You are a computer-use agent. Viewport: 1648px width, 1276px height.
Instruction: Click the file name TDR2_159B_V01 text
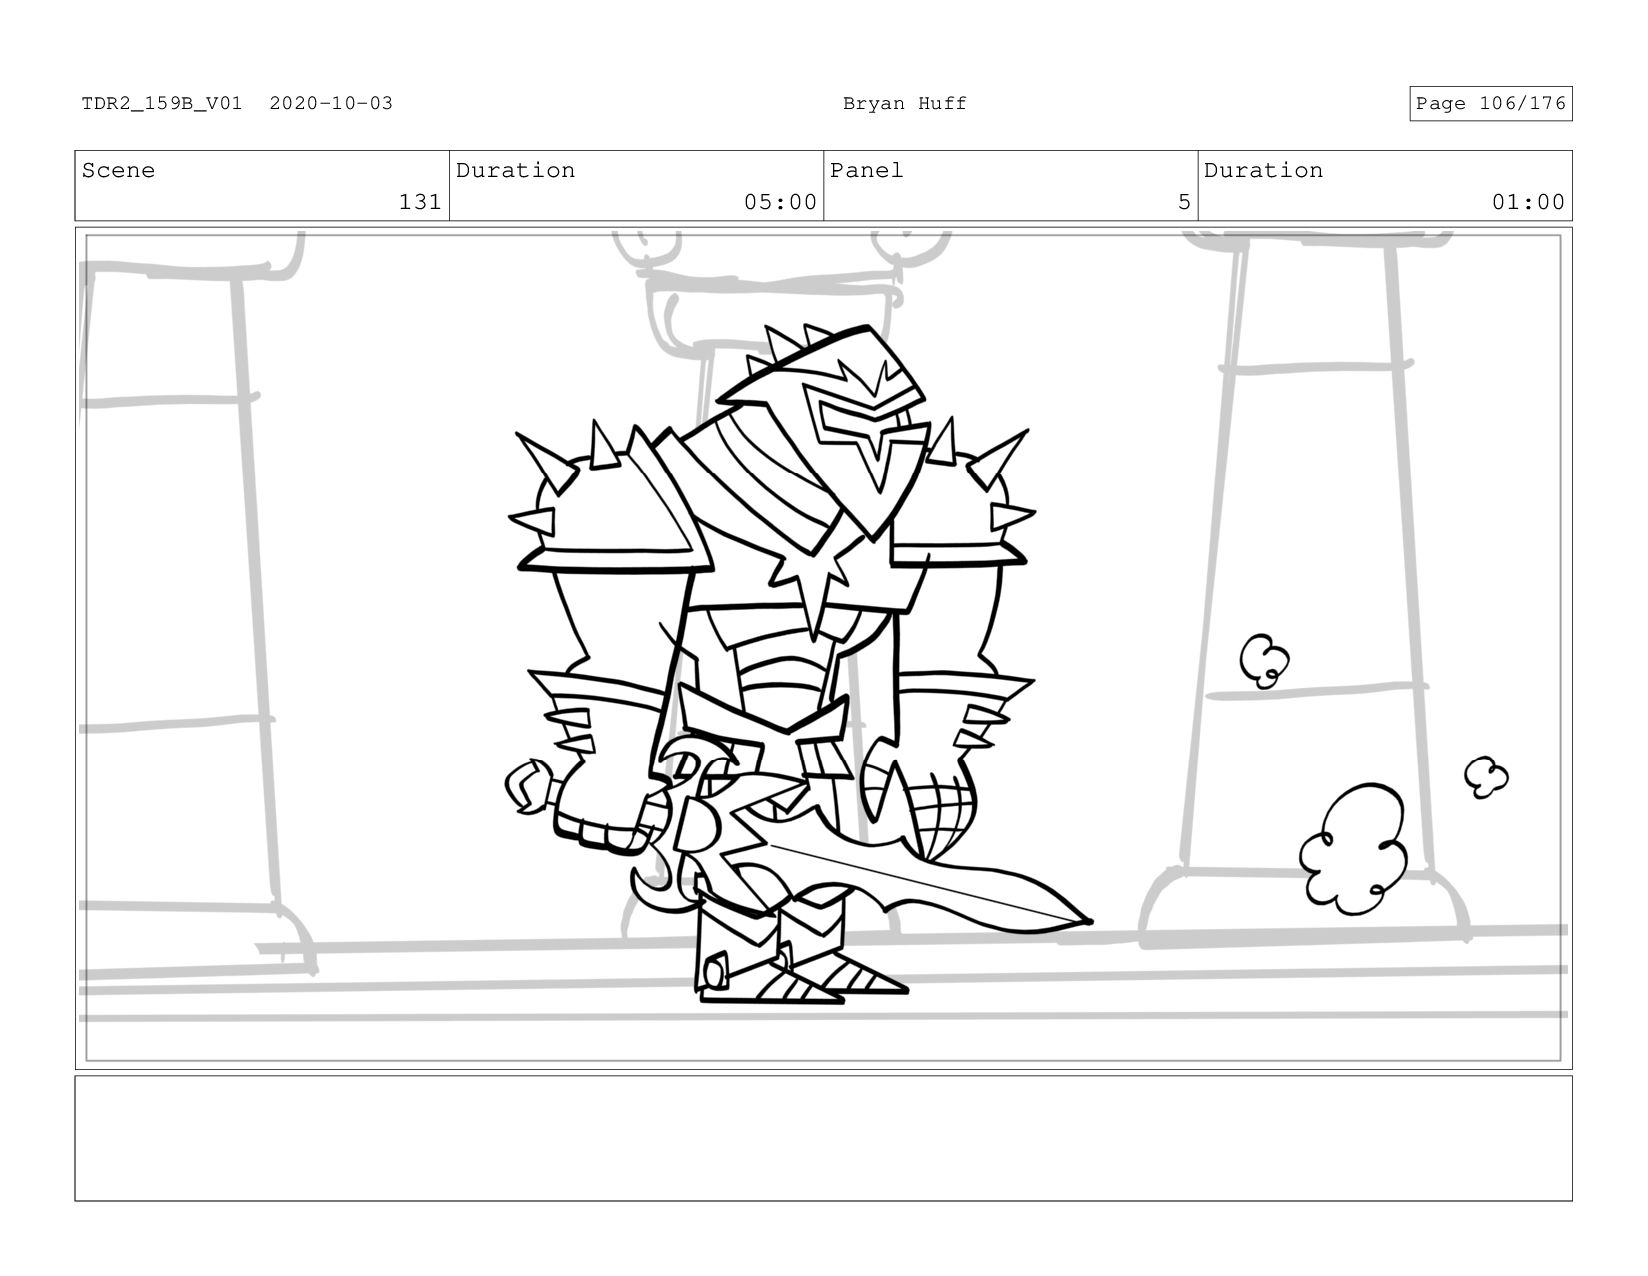tap(162, 103)
